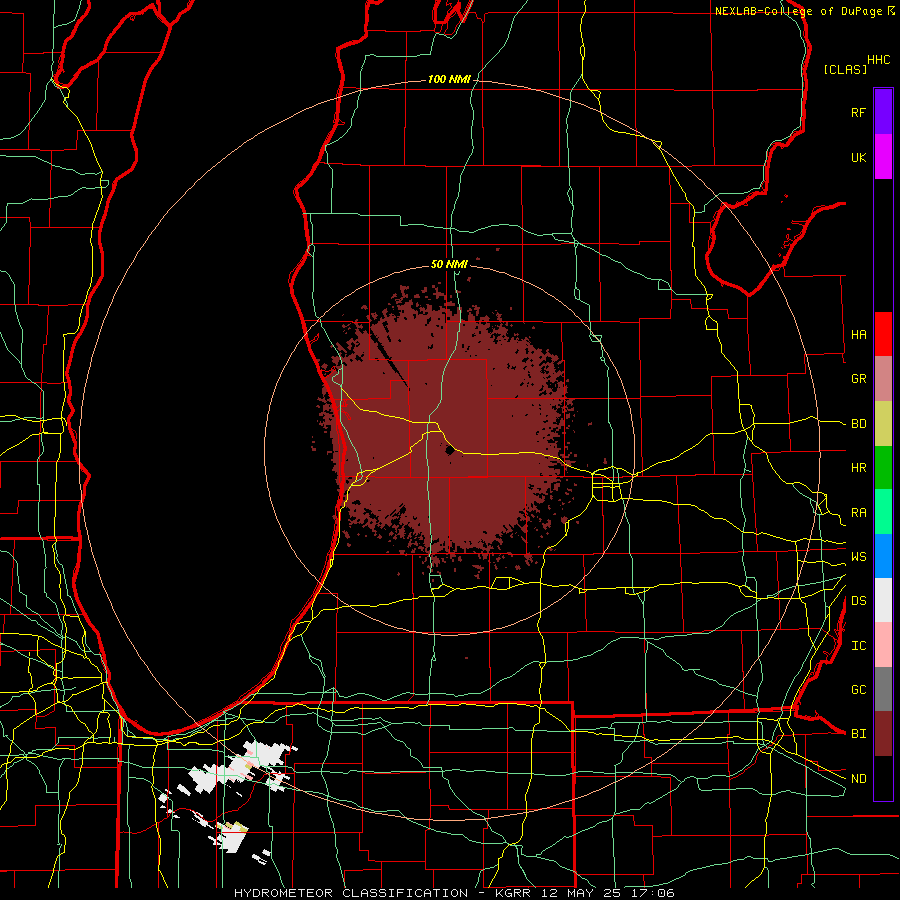Click the 'HHC' product code text
The height and width of the screenshot is (900, 900).
(x=878, y=60)
